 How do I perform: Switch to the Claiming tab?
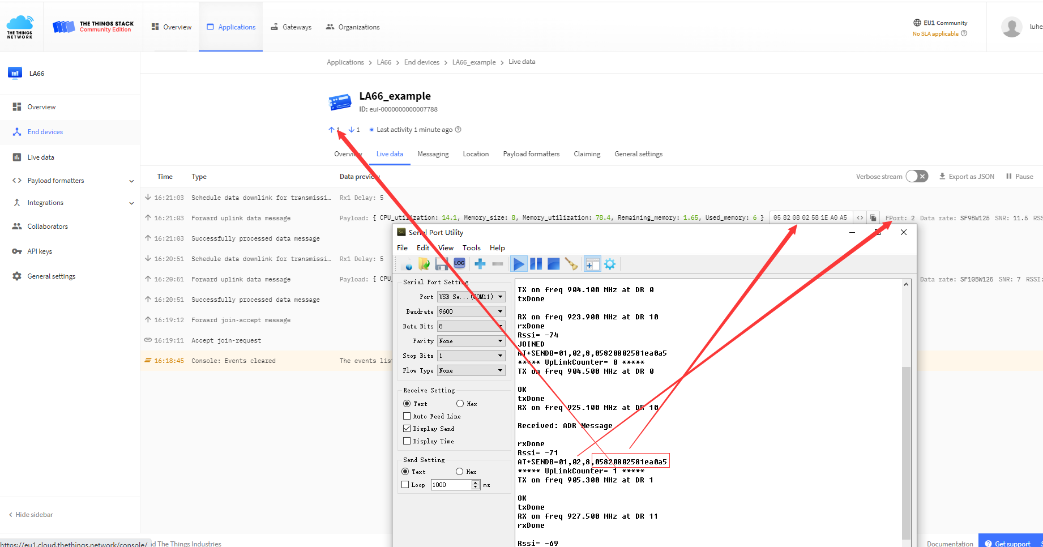(x=587, y=154)
